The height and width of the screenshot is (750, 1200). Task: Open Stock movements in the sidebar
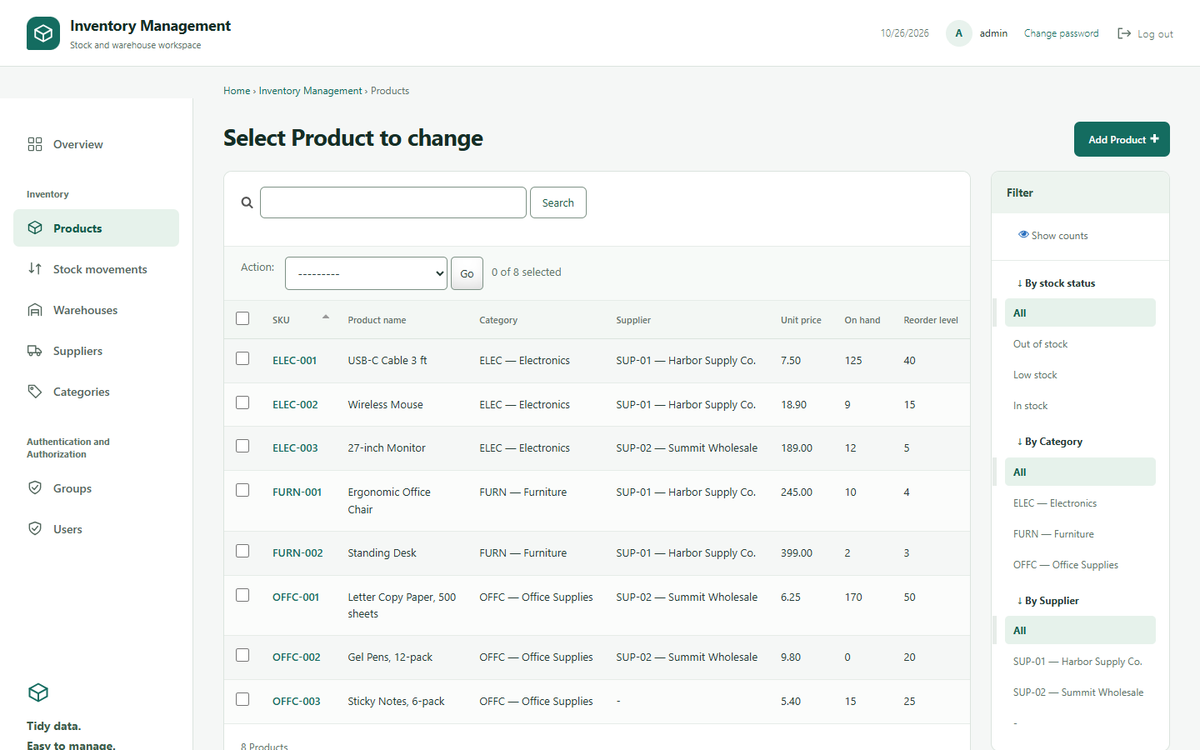tap(96, 269)
